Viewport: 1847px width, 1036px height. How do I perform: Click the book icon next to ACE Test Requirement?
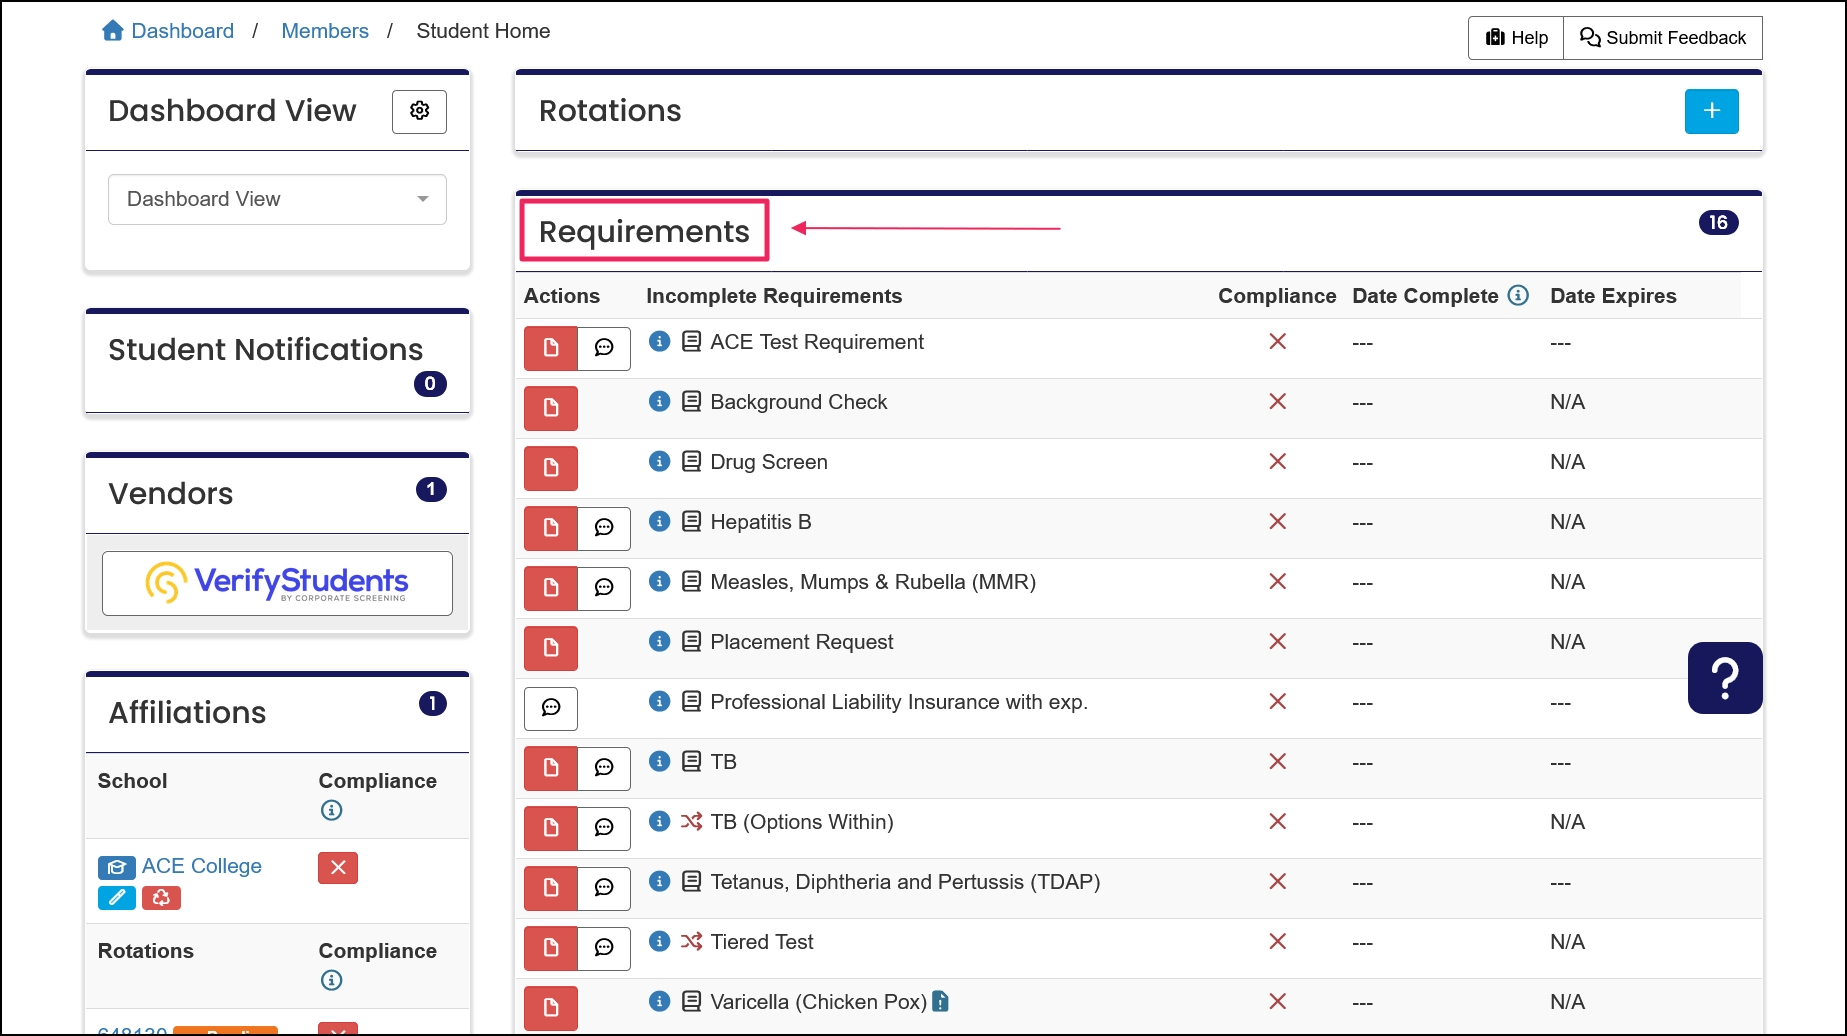(x=690, y=341)
